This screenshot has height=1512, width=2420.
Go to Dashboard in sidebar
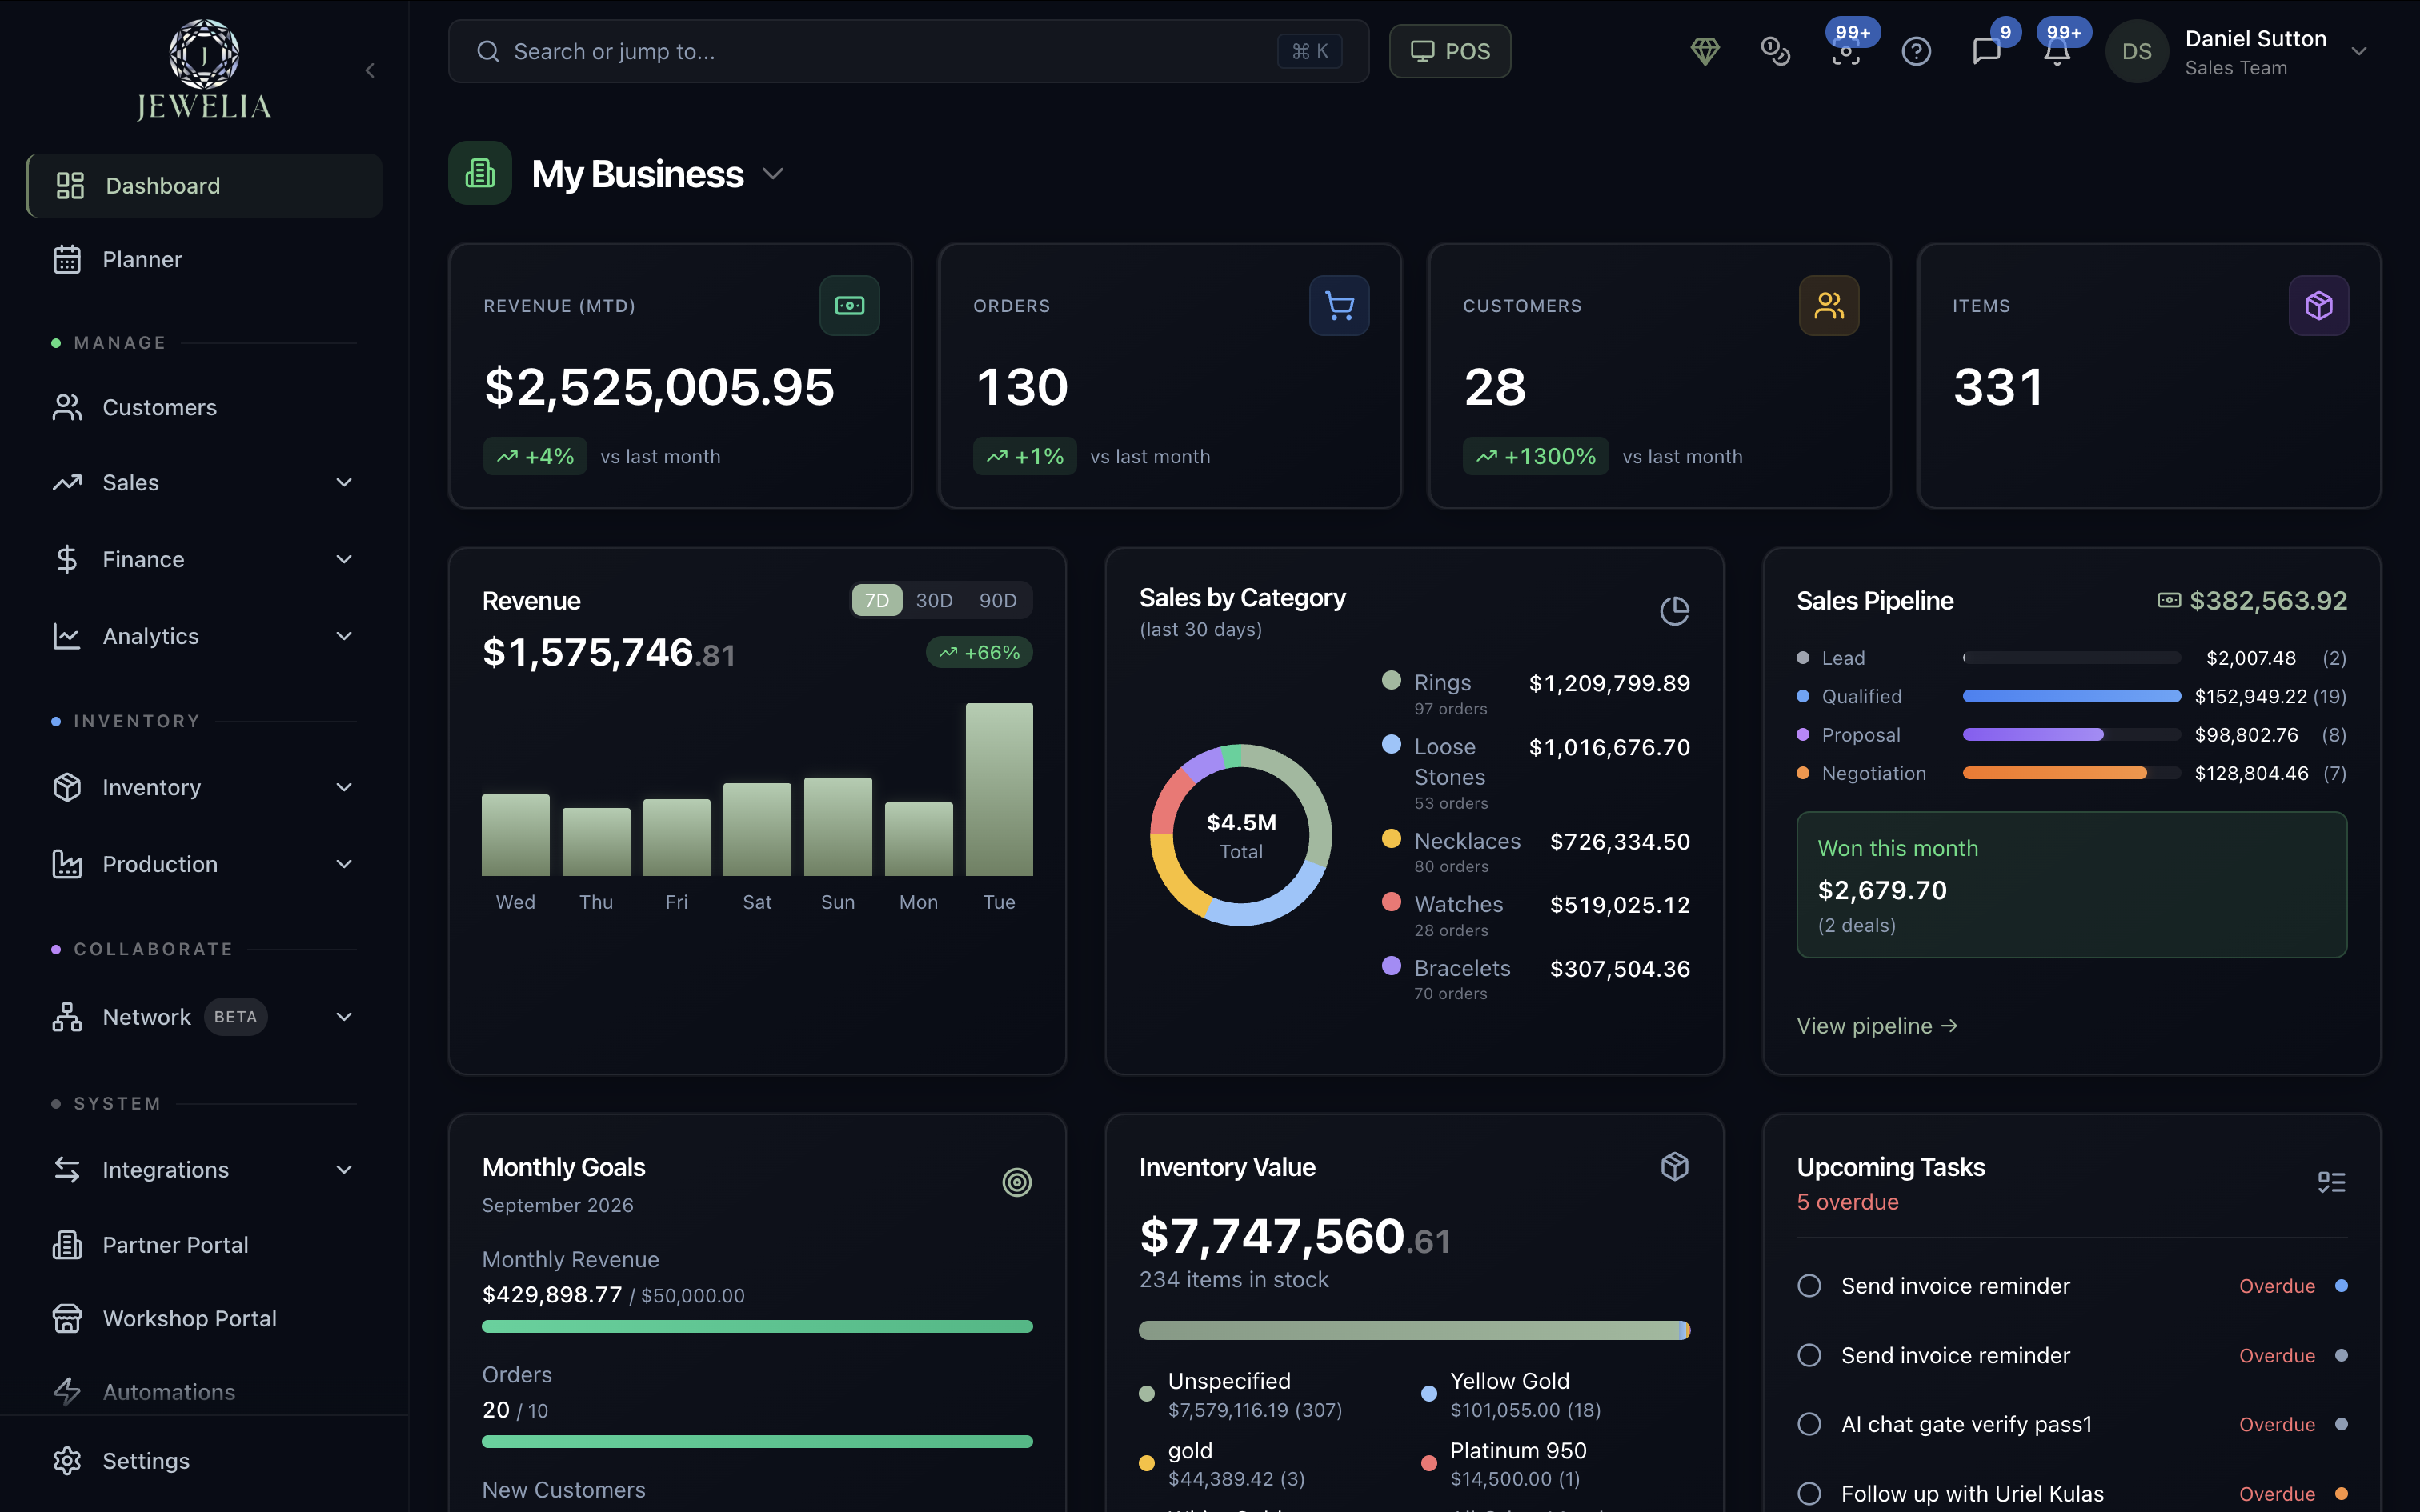pos(204,185)
